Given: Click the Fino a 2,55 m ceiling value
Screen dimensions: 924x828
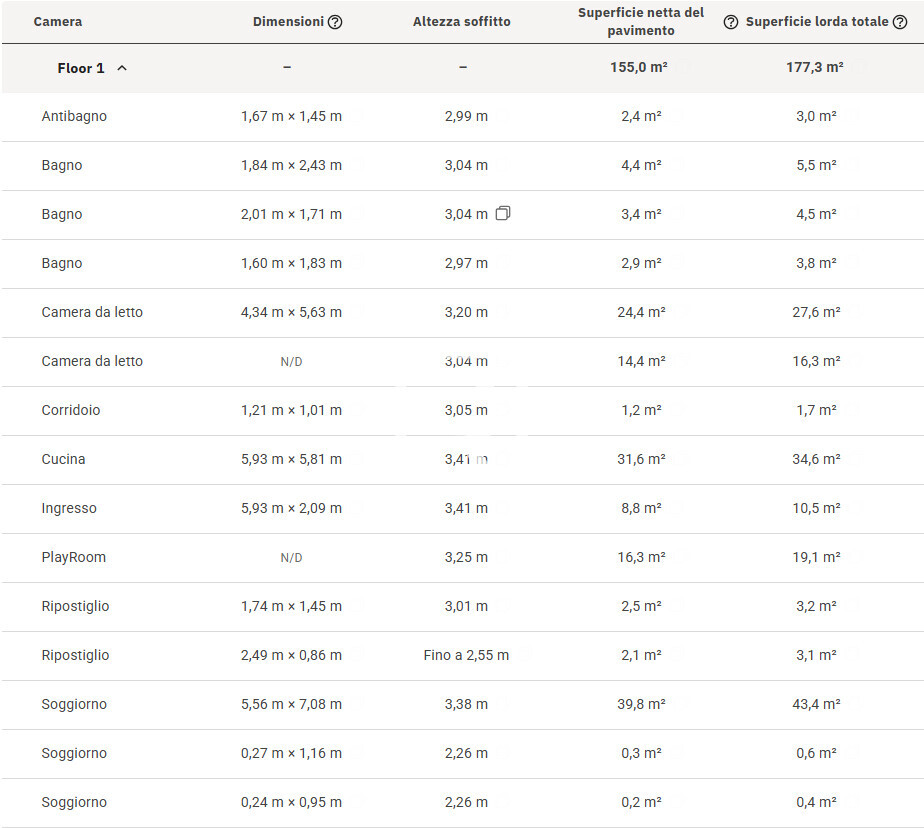Looking at the screenshot, I should tap(466, 655).
